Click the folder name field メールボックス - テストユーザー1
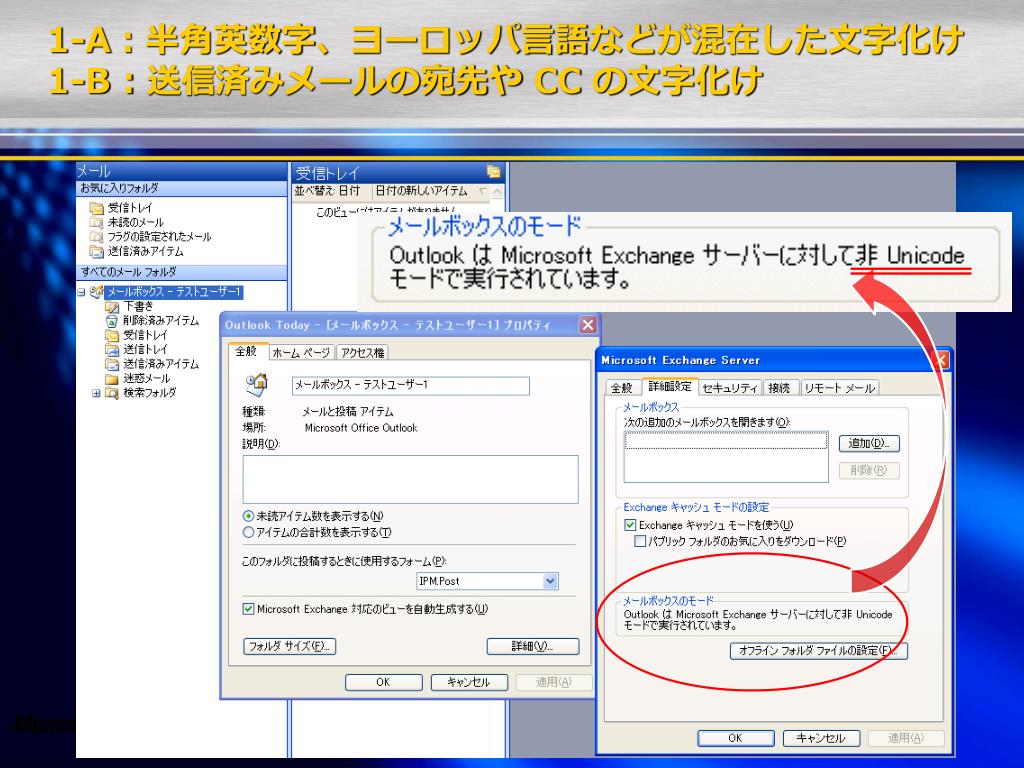 [x=411, y=385]
